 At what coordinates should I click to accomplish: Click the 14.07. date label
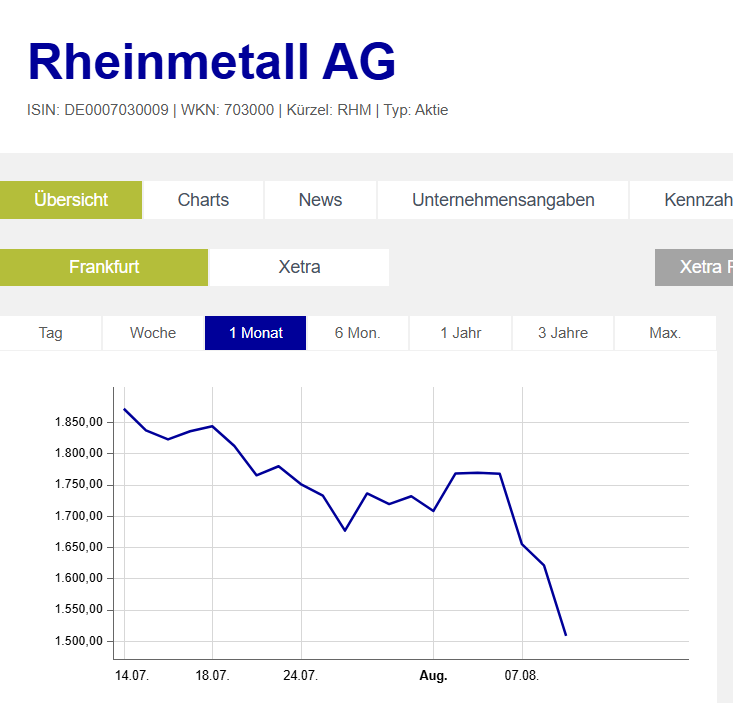click(132, 676)
